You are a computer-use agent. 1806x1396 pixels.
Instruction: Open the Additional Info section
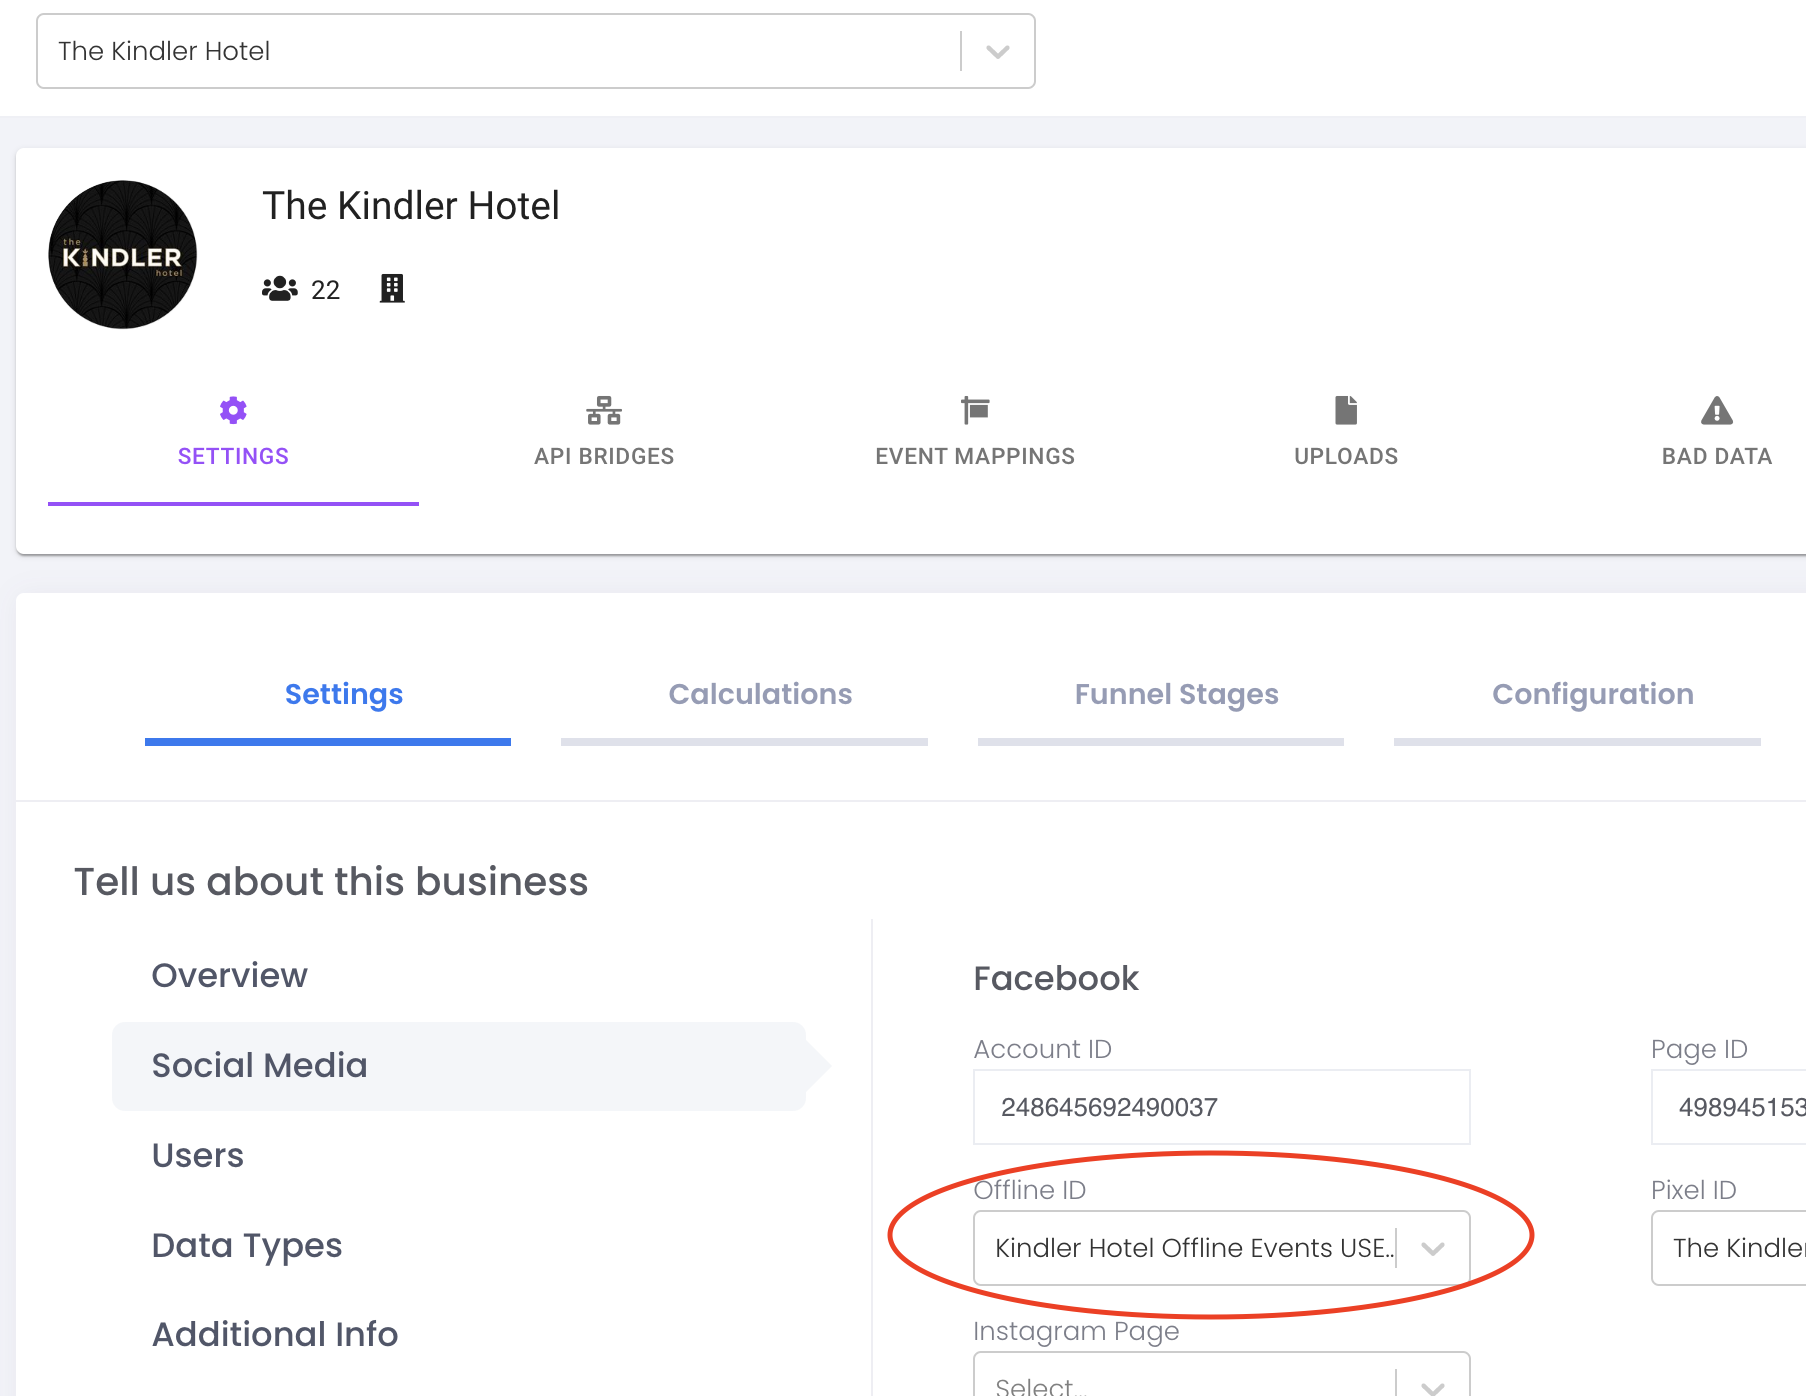point(275,1335)
